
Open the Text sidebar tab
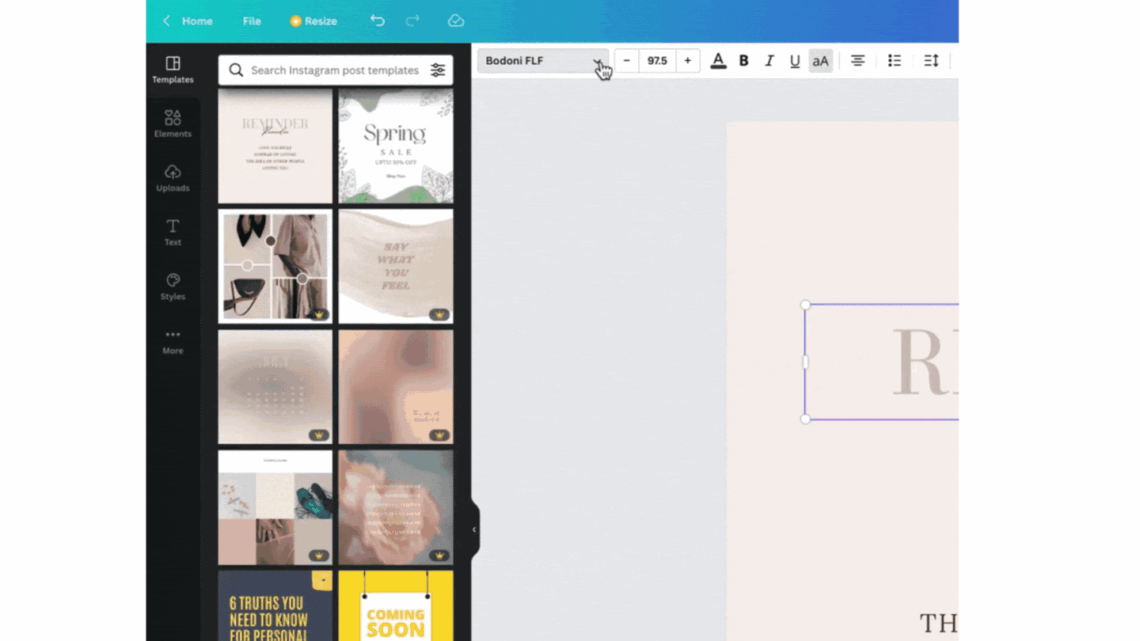(x=172, y=233)
